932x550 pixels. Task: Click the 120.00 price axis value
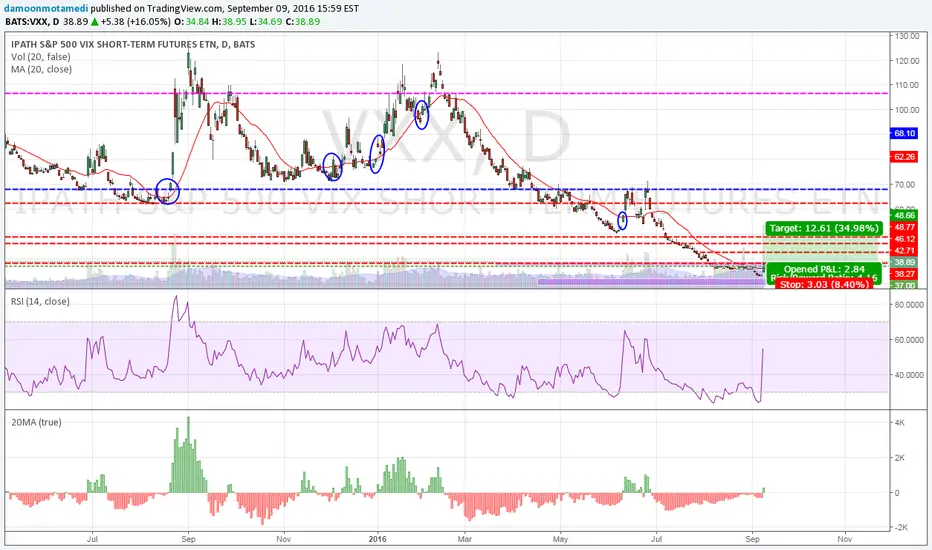(907, 61)
